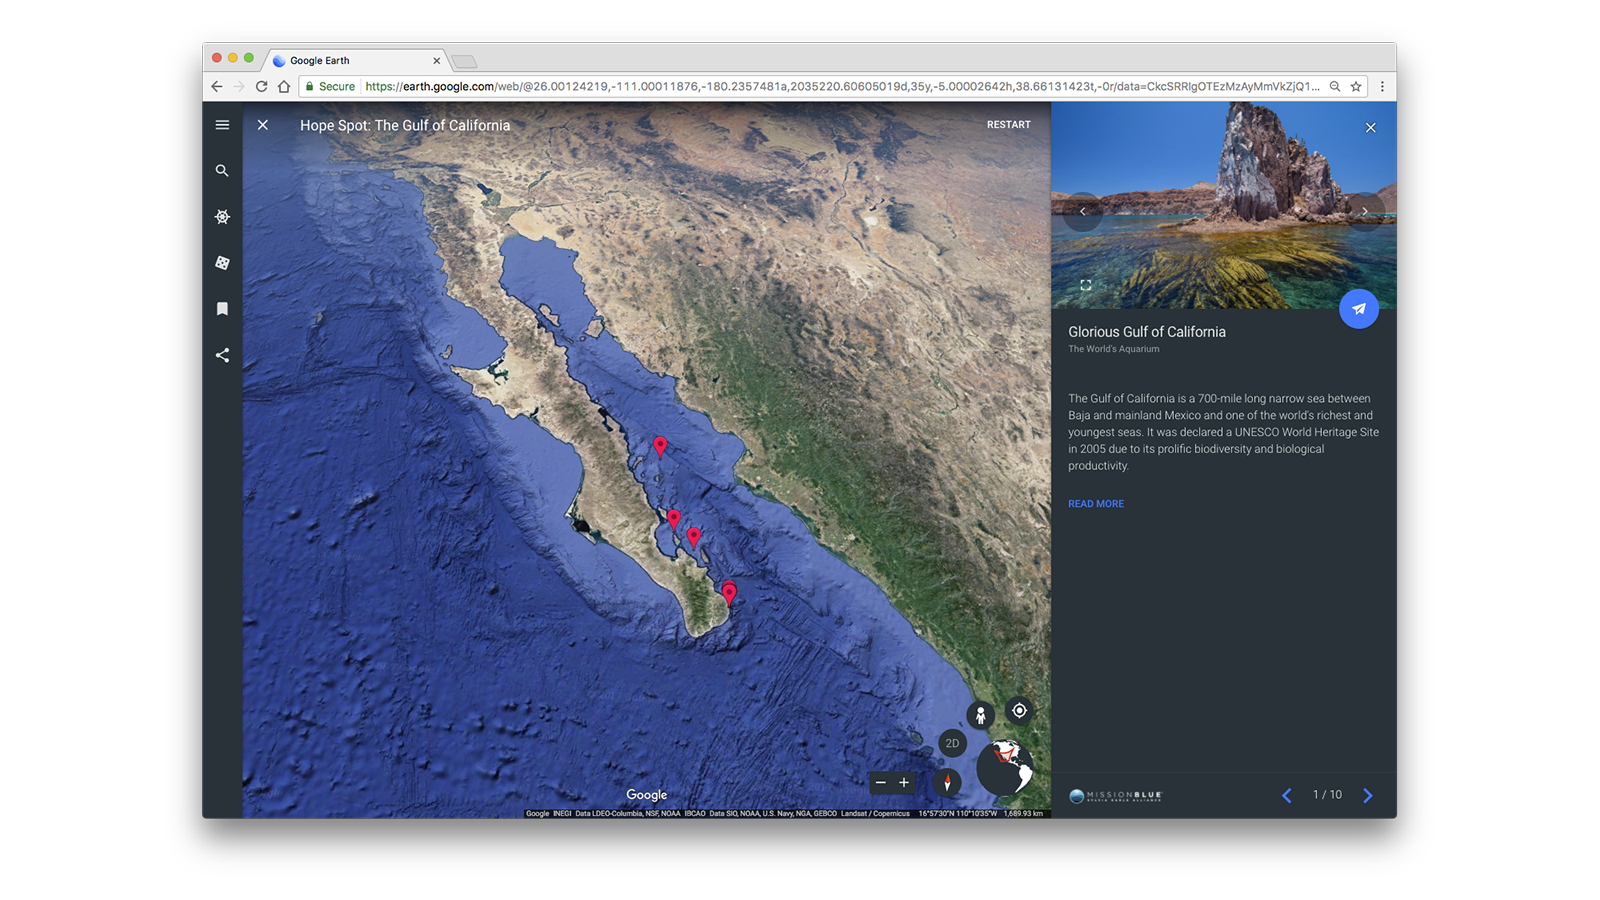Click the "1 / 10" page counter

(1327, 795)
